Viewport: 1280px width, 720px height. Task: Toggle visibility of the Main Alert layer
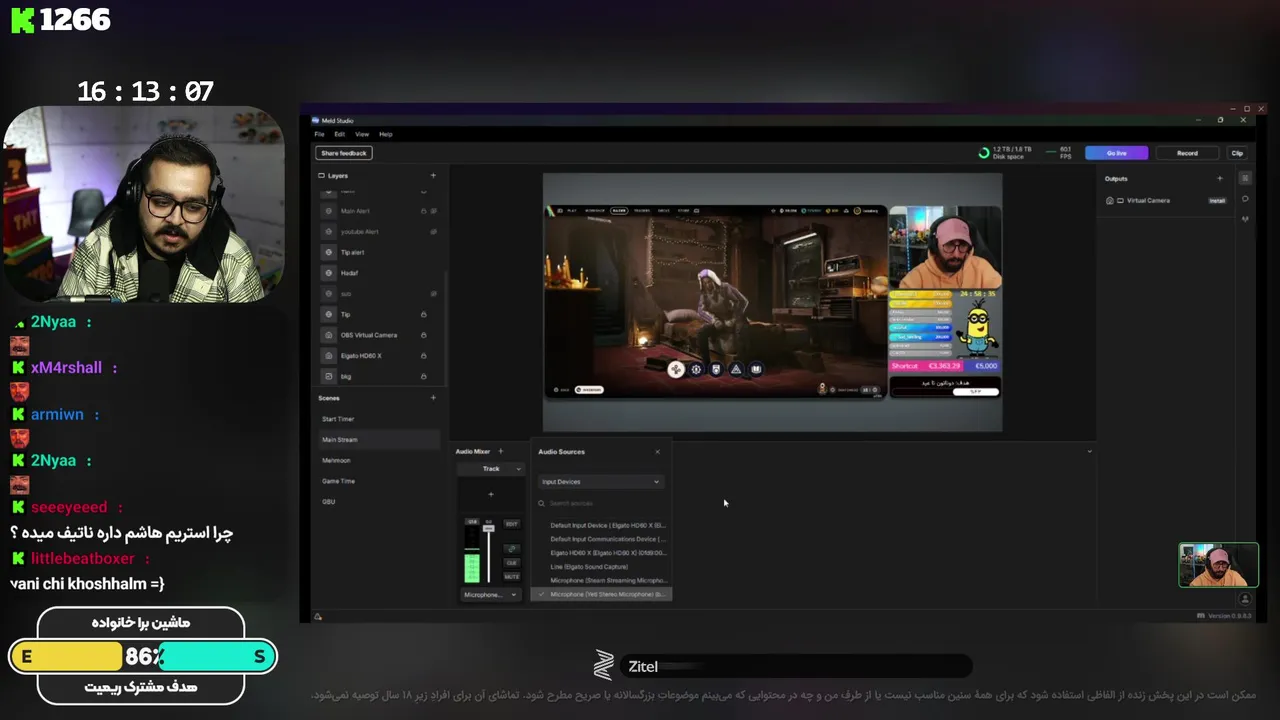click(x=434, y=211)
